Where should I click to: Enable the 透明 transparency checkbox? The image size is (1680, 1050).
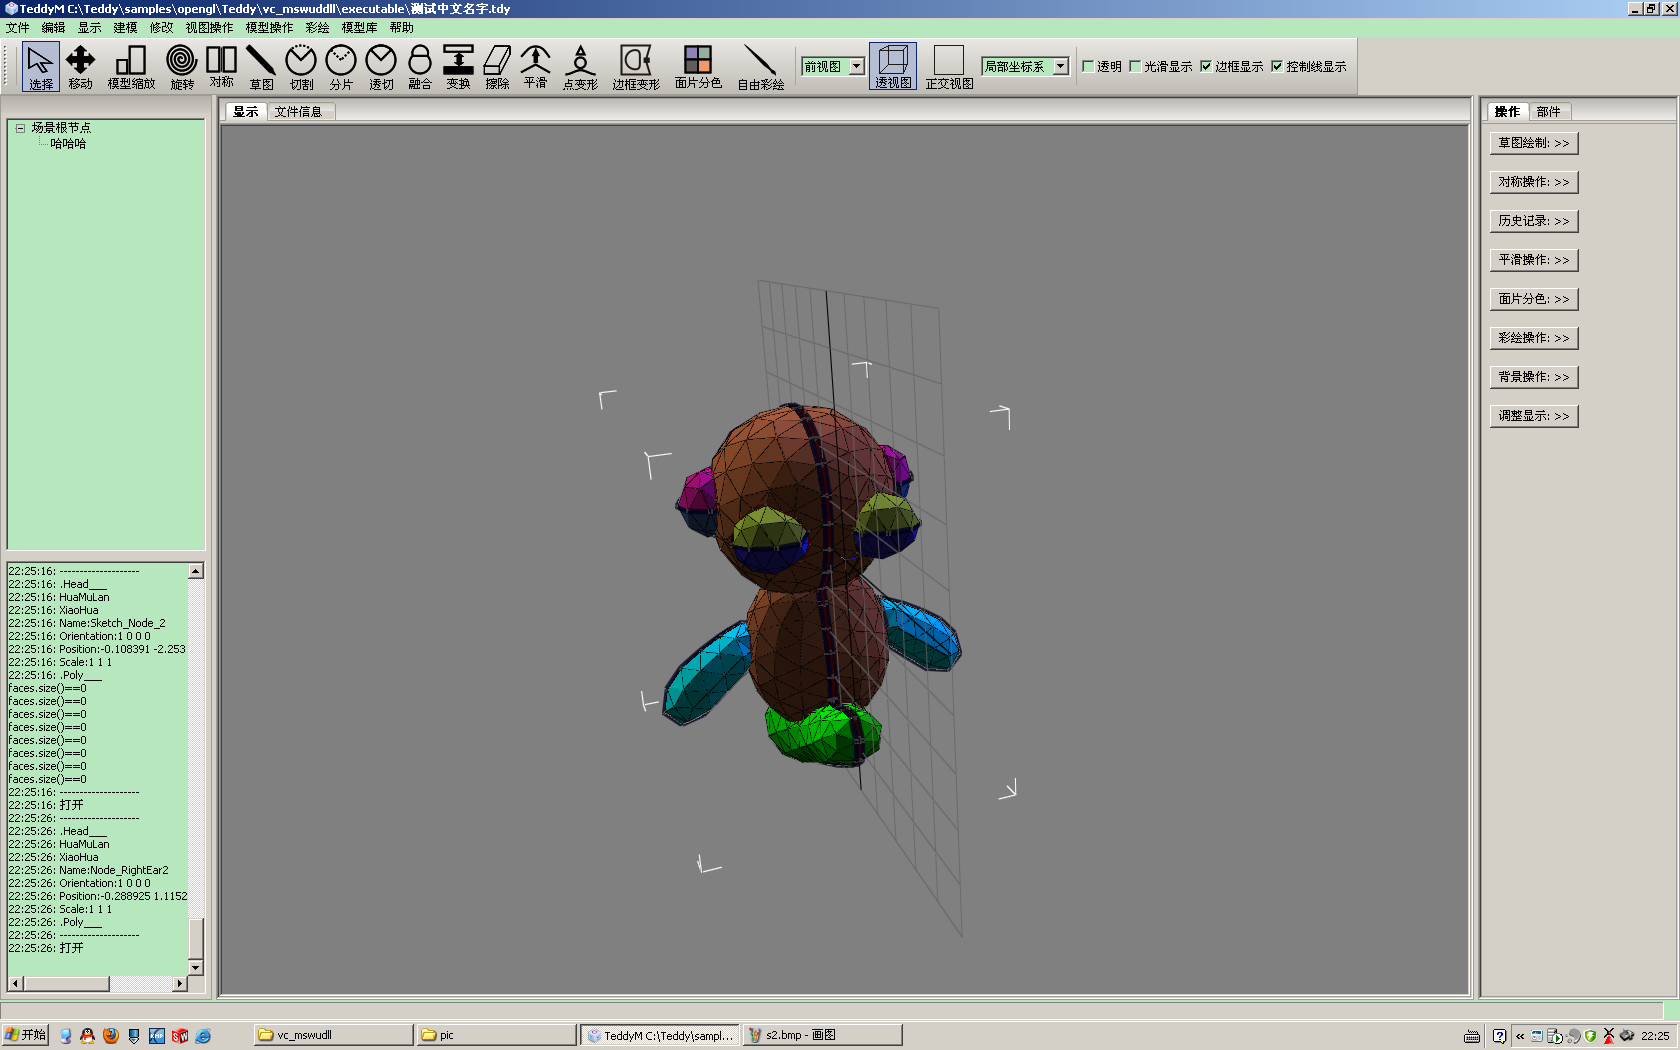(1088, 66)
